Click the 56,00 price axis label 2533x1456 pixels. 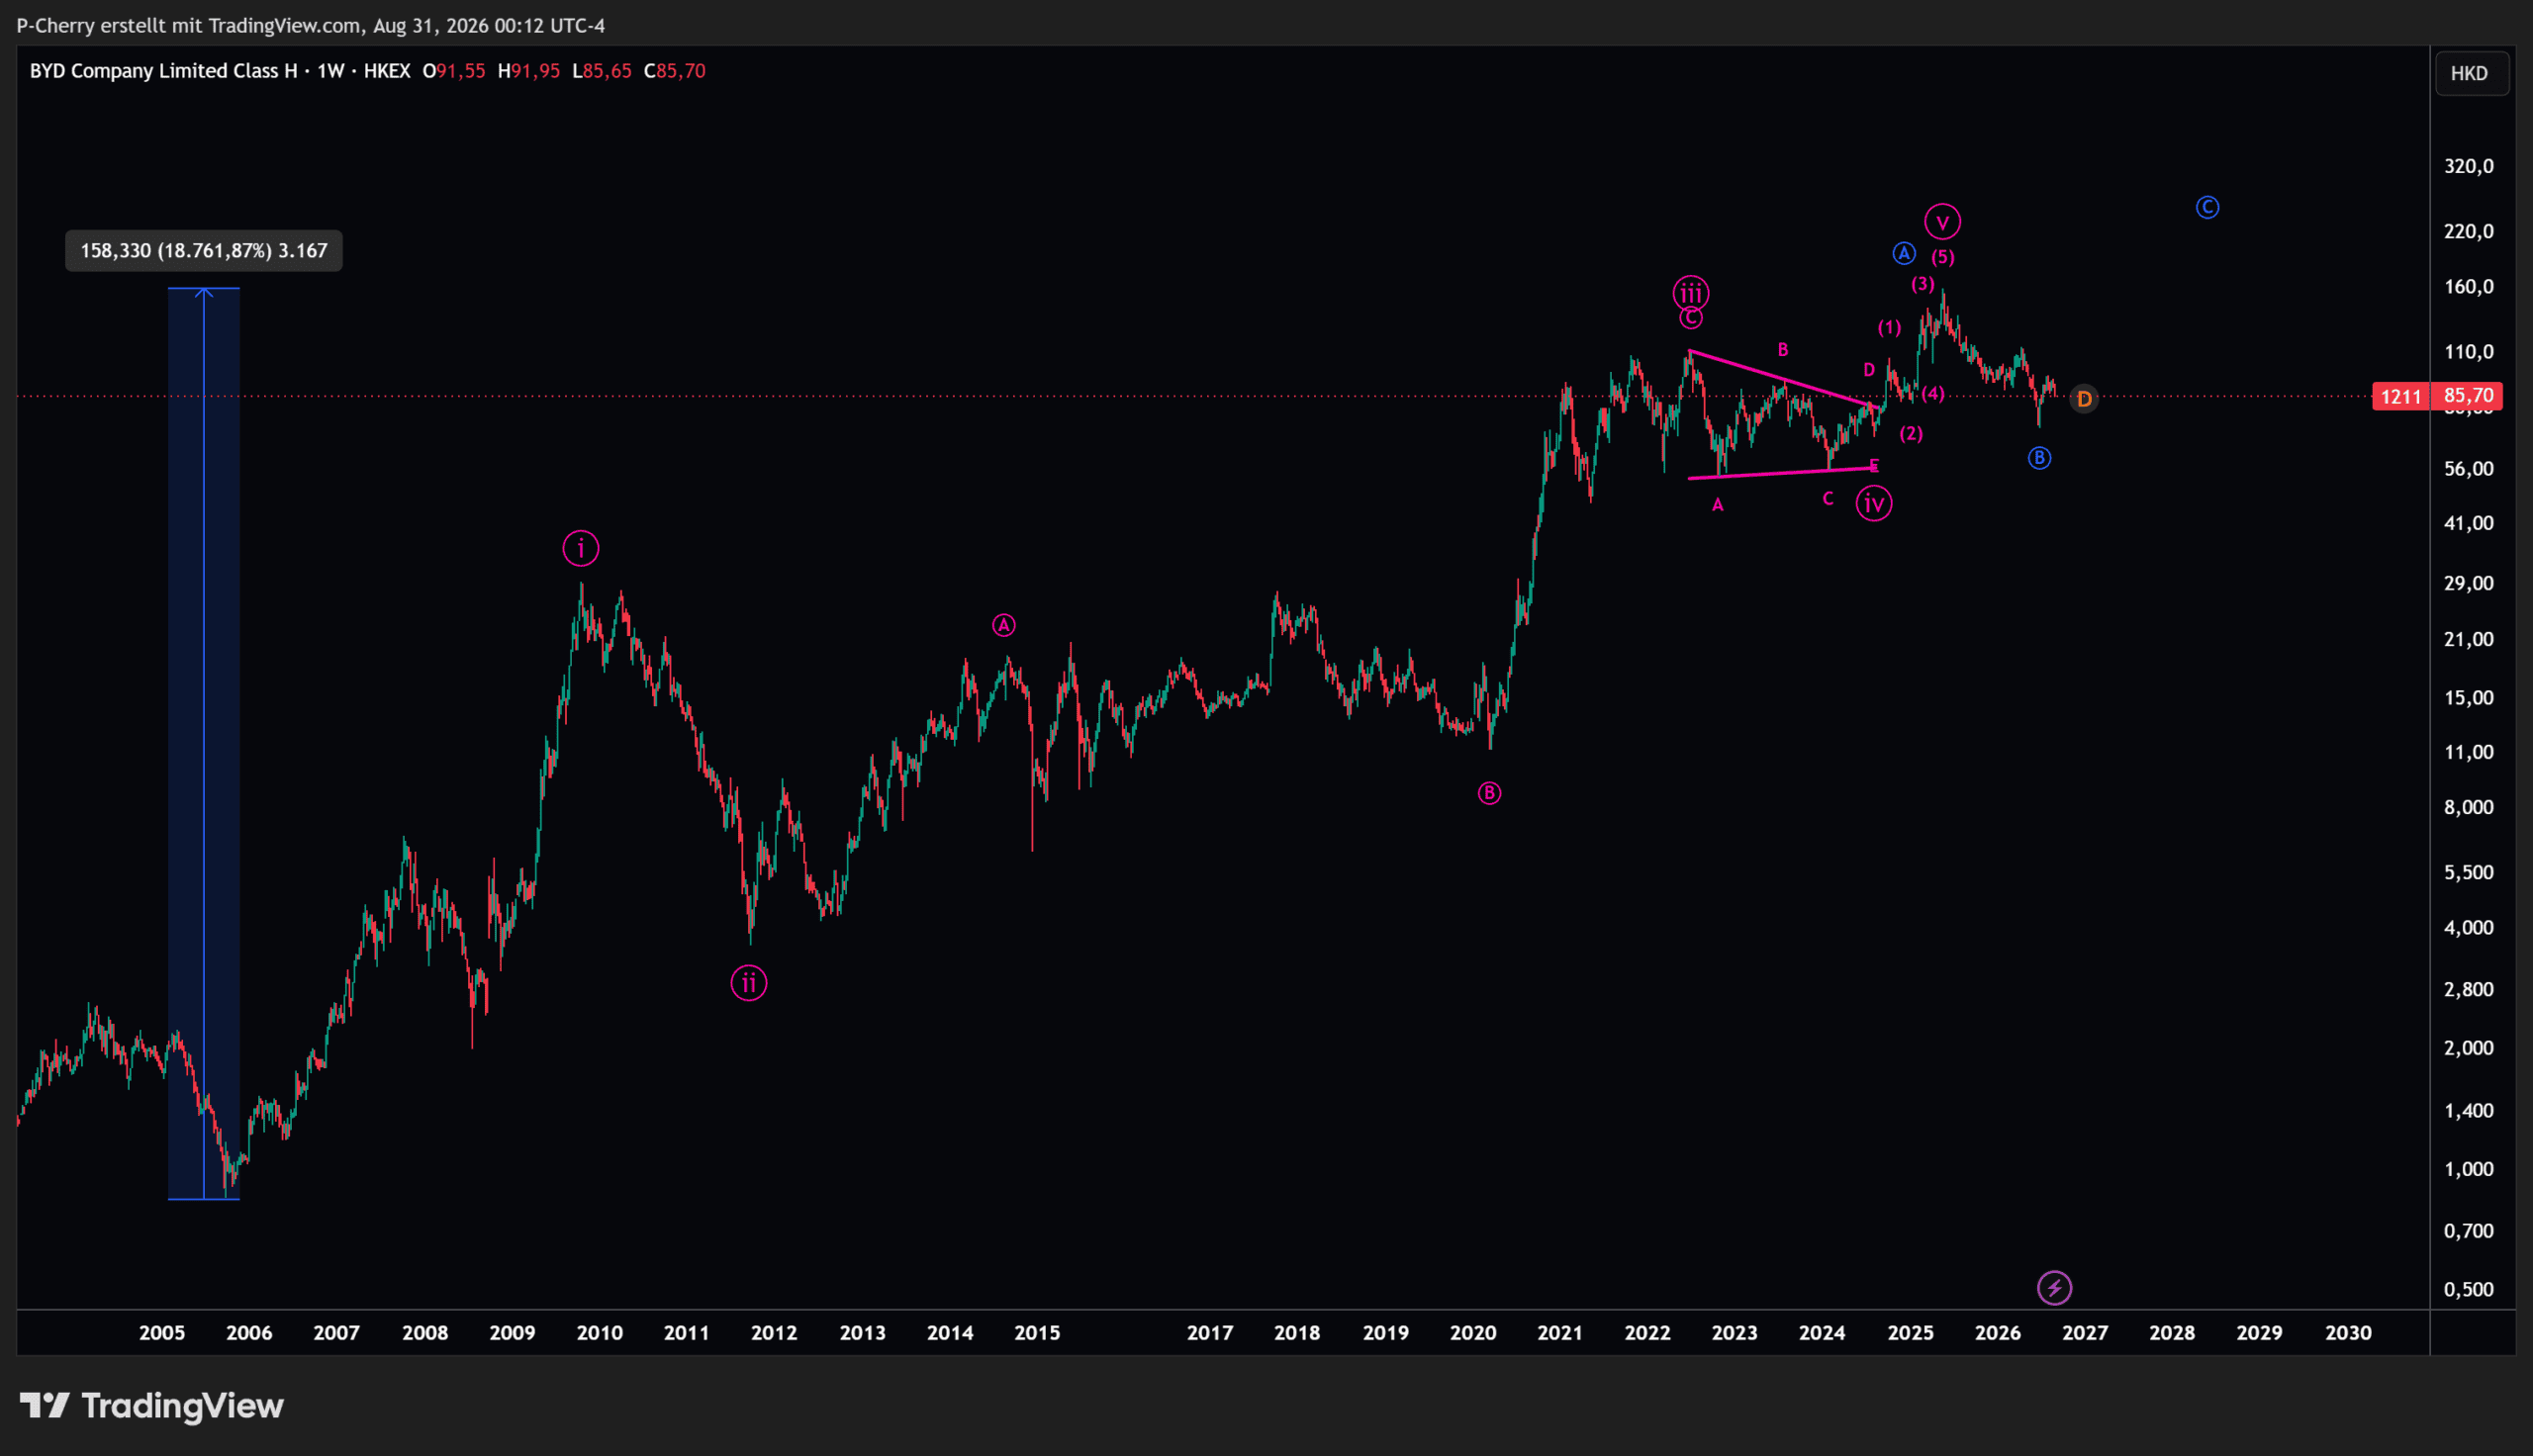2469,469
